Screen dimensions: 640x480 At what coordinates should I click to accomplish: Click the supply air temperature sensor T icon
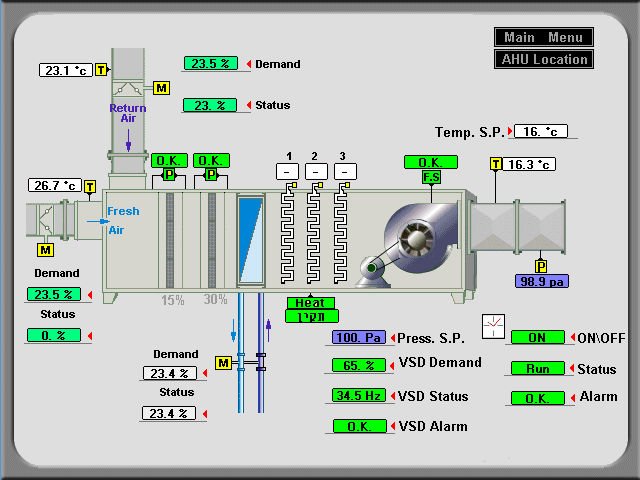(x=496, y=164)
